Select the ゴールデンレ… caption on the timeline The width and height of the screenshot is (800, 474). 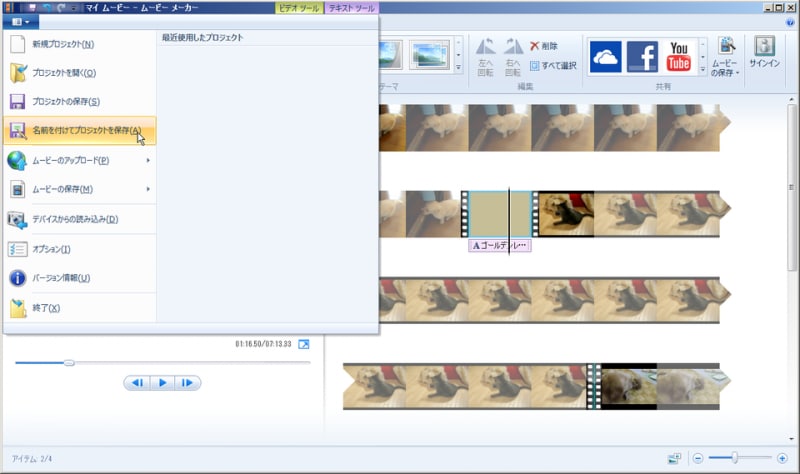click(x=499, y=245)
